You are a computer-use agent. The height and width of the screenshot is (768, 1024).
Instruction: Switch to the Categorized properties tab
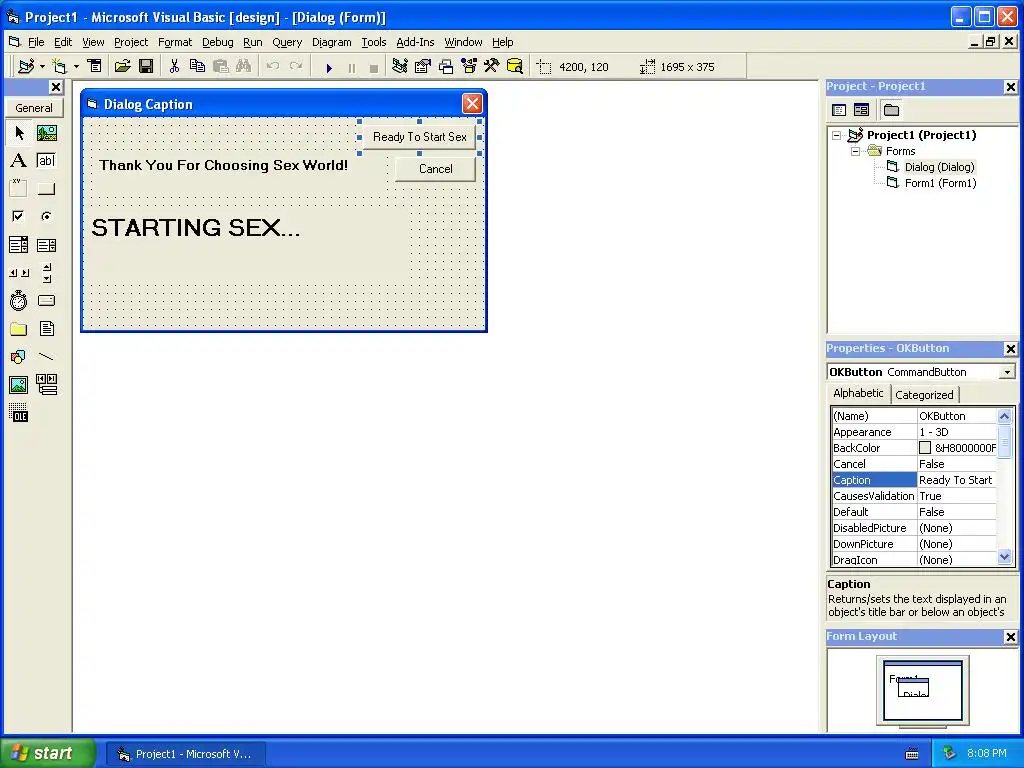(924, 394)
